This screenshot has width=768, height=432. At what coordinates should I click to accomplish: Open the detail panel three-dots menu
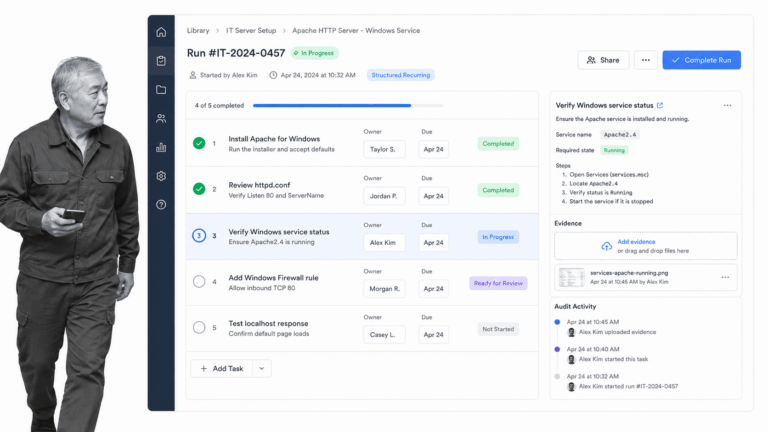click(727, 105)
